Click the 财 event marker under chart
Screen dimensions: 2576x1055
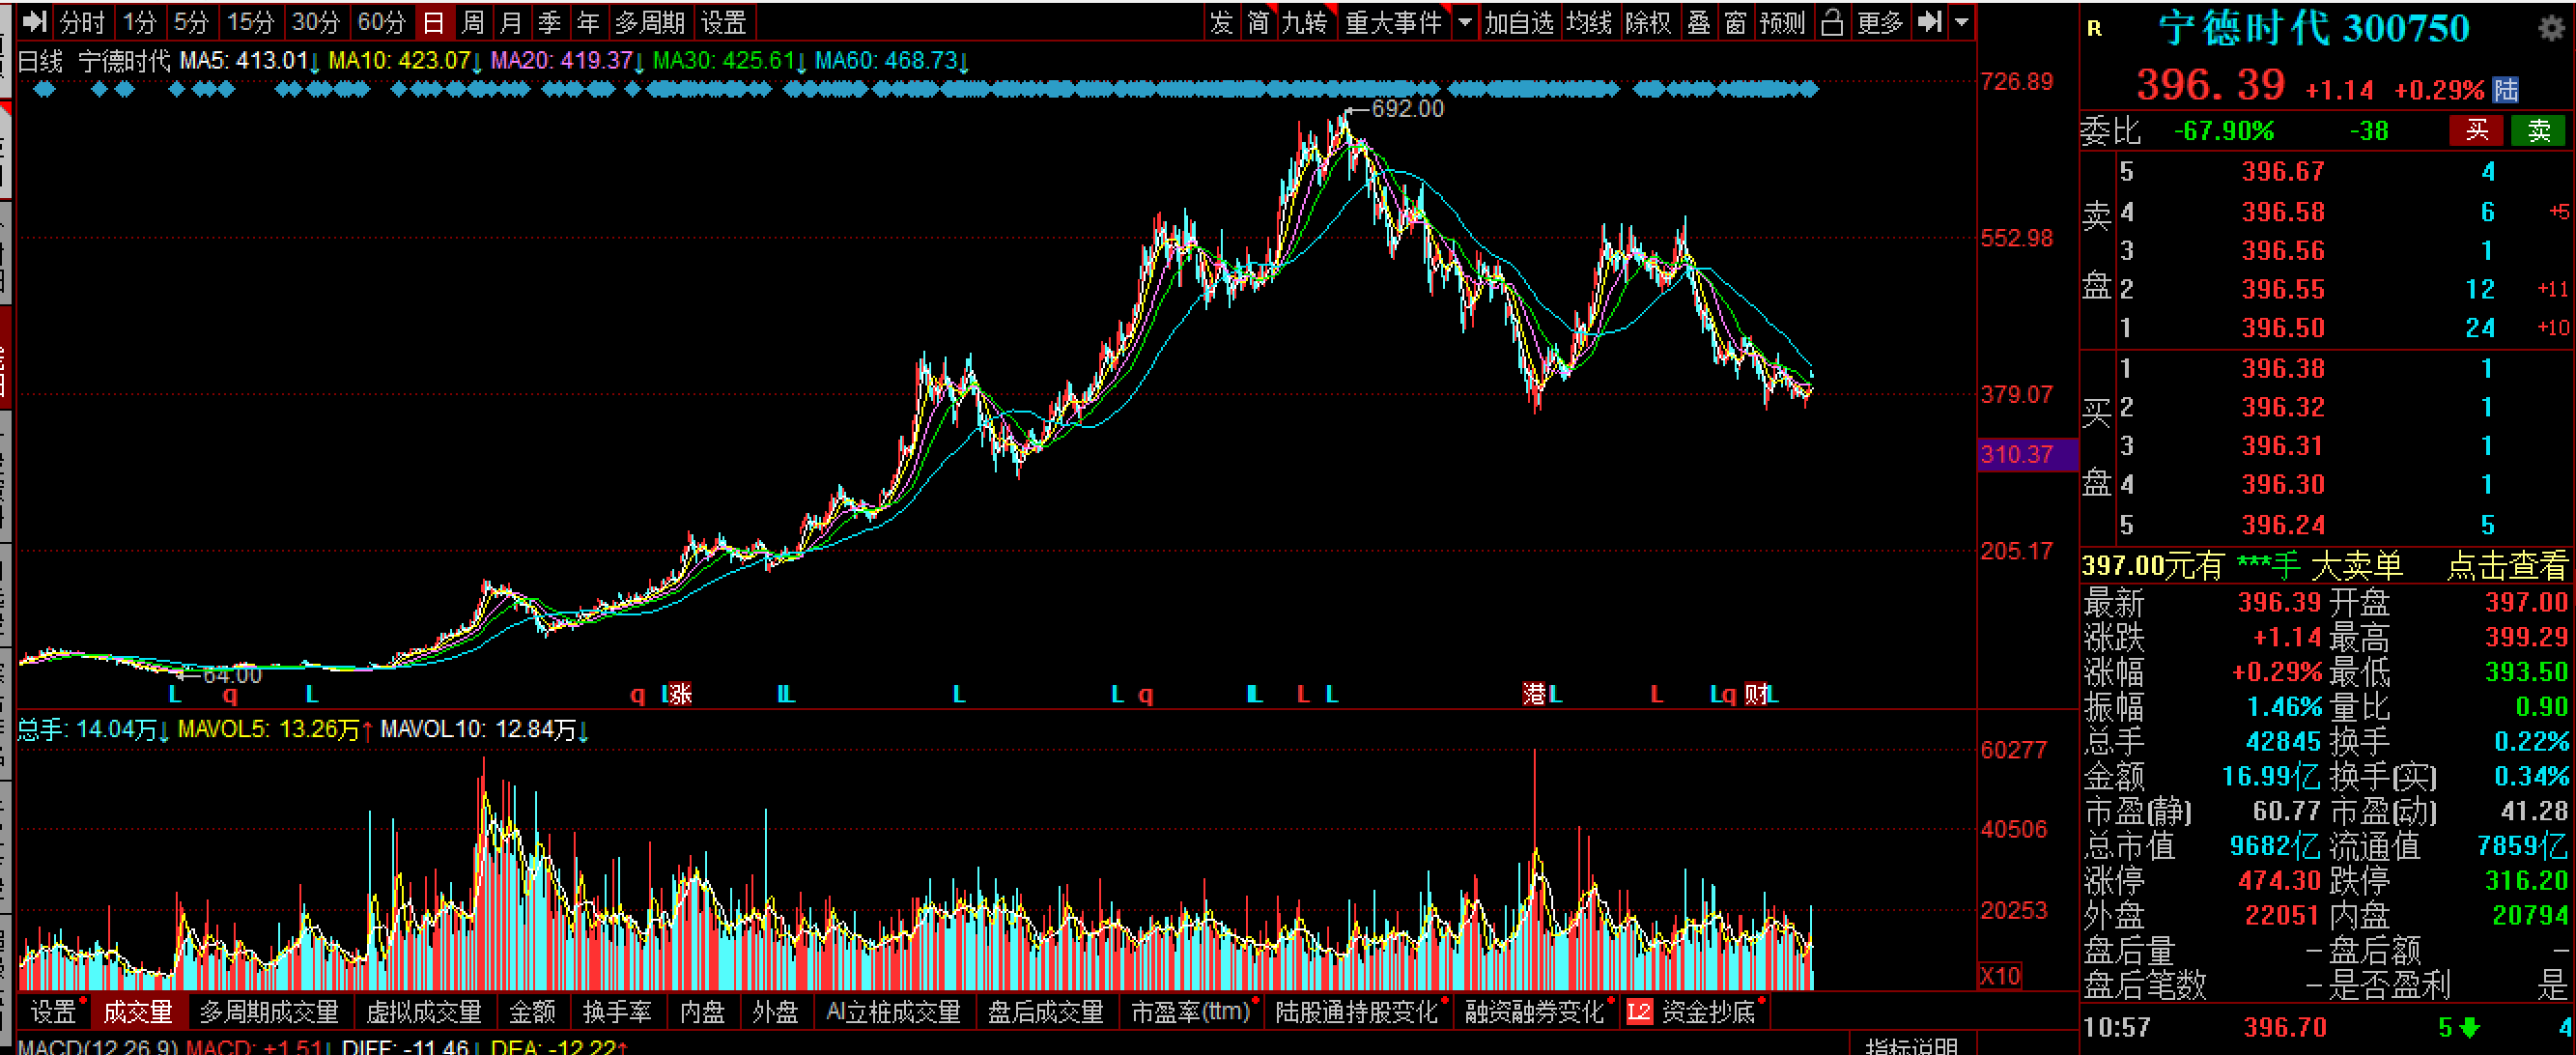pos(1756,694)
